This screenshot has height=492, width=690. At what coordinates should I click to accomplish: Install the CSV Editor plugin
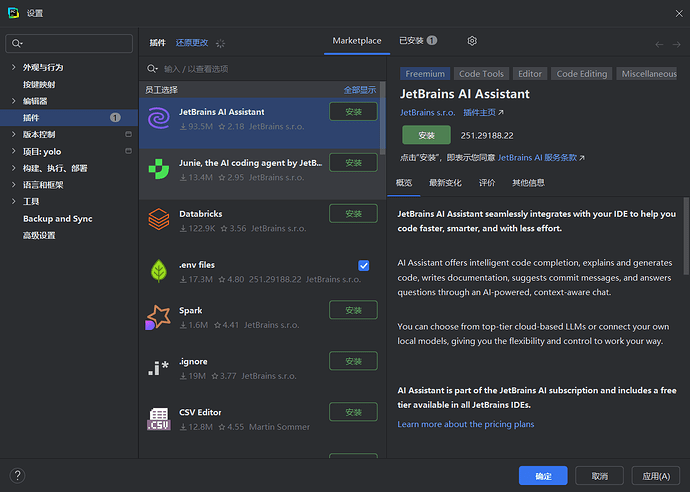353,412
